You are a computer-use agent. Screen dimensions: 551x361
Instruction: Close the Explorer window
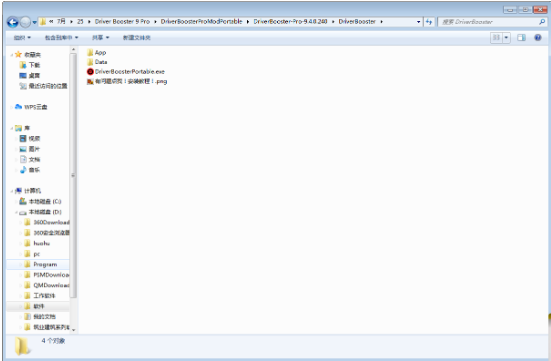(540, 10)
